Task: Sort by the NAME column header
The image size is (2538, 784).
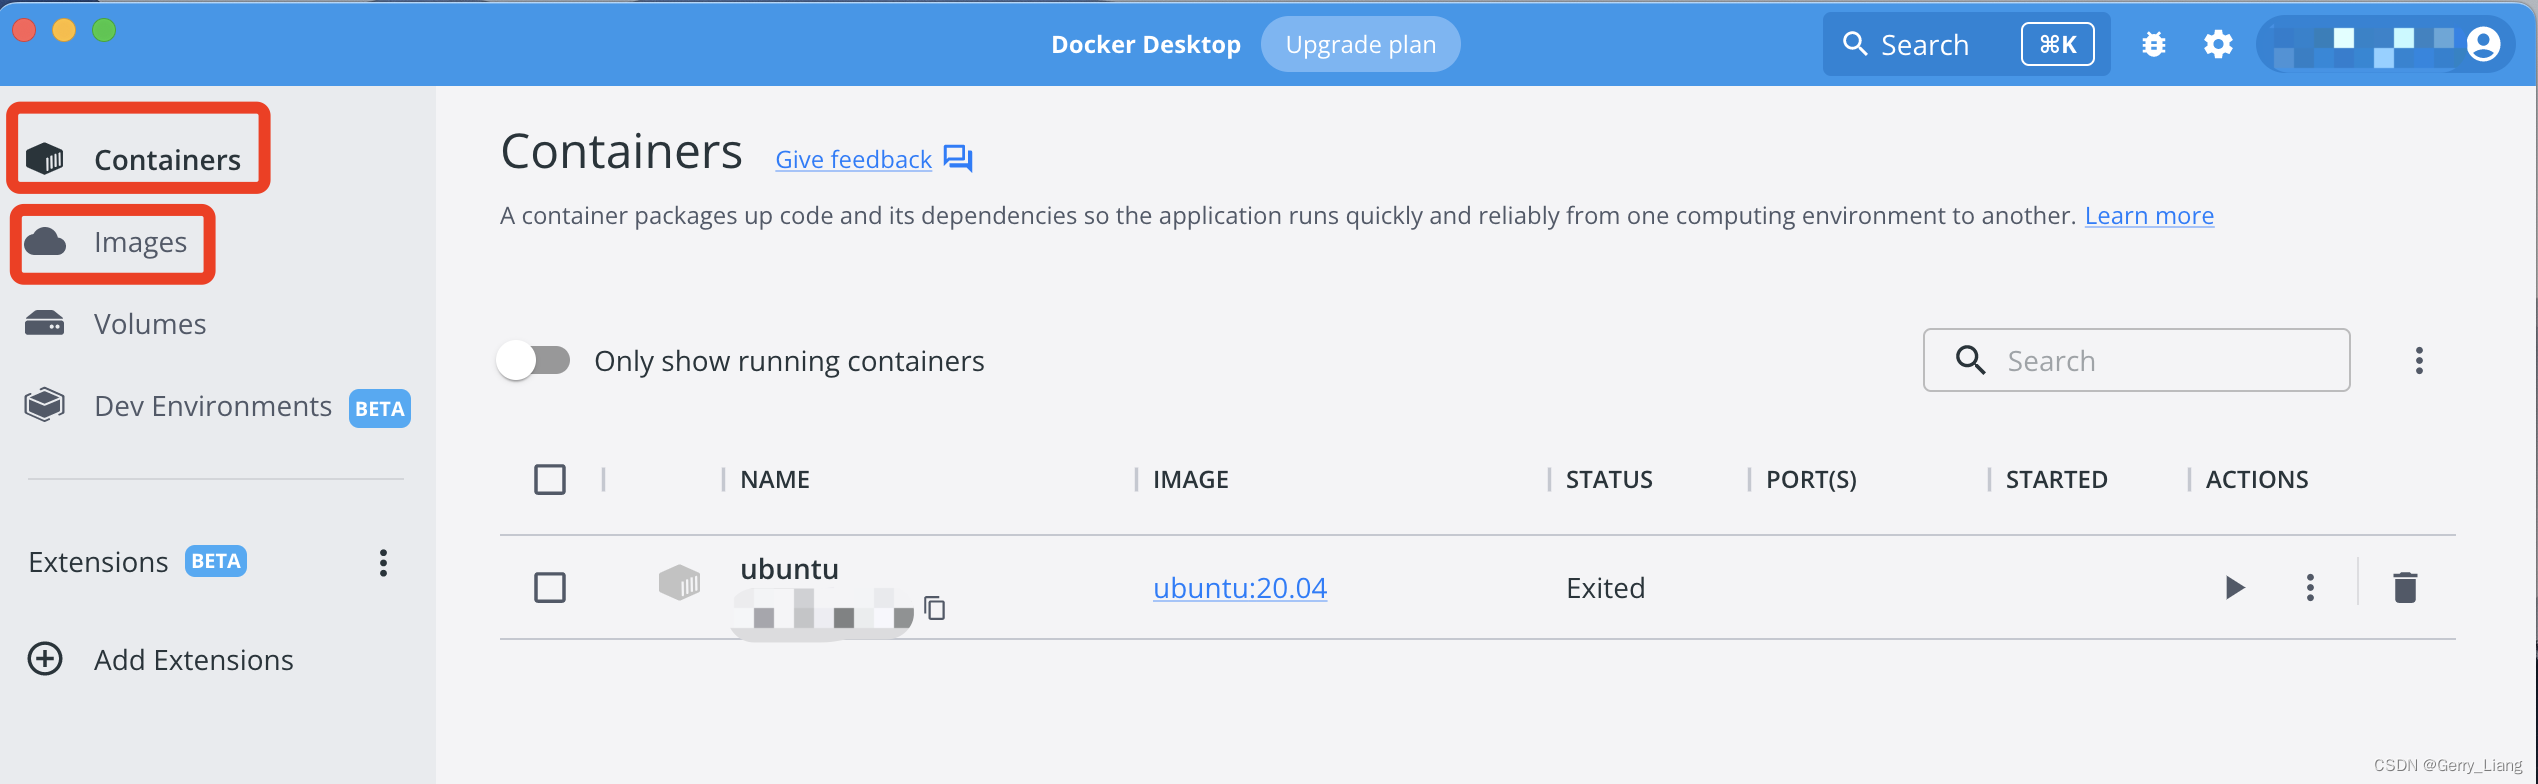Action: click(x=775, y=480)
